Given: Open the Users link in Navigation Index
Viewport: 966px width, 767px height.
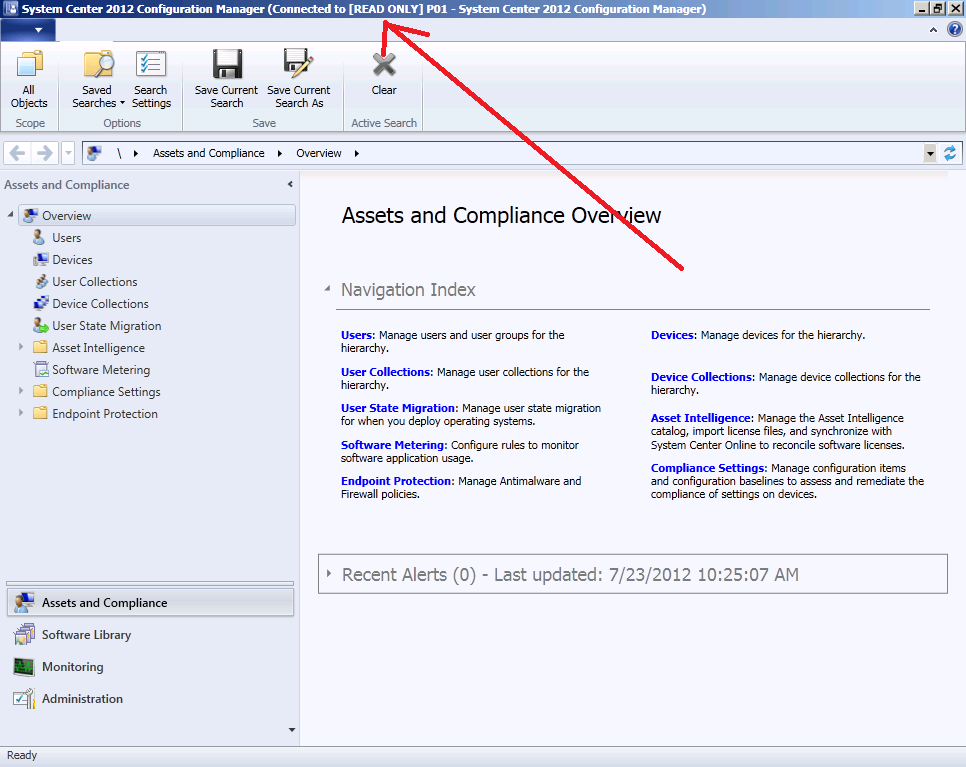Looking at the screenshot, I should coord(357,335).
